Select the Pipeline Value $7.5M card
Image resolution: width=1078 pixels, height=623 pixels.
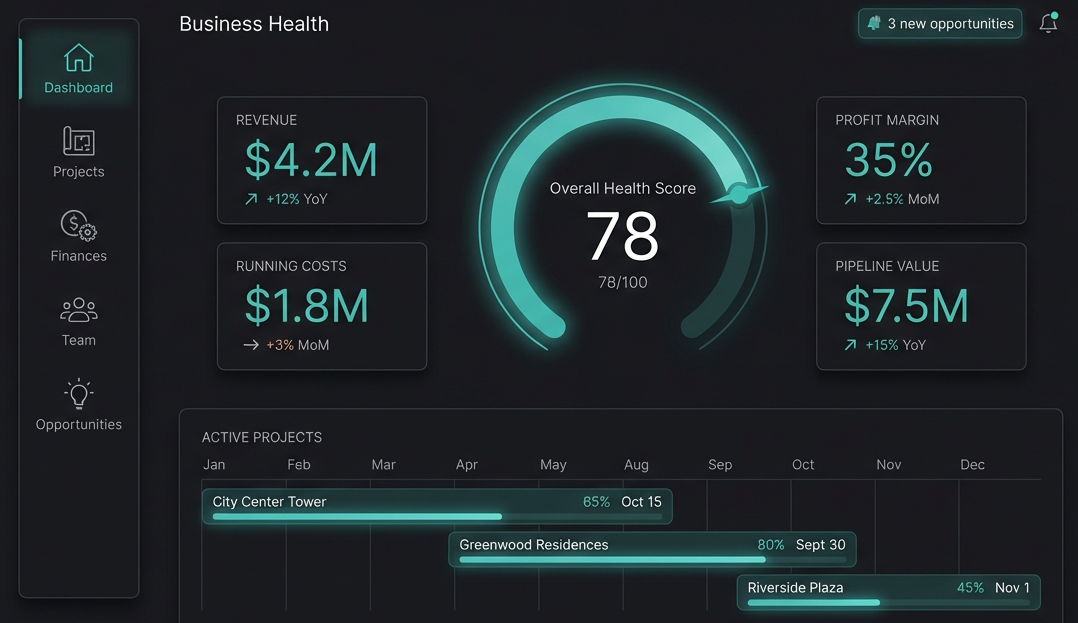tap(921, 306)
